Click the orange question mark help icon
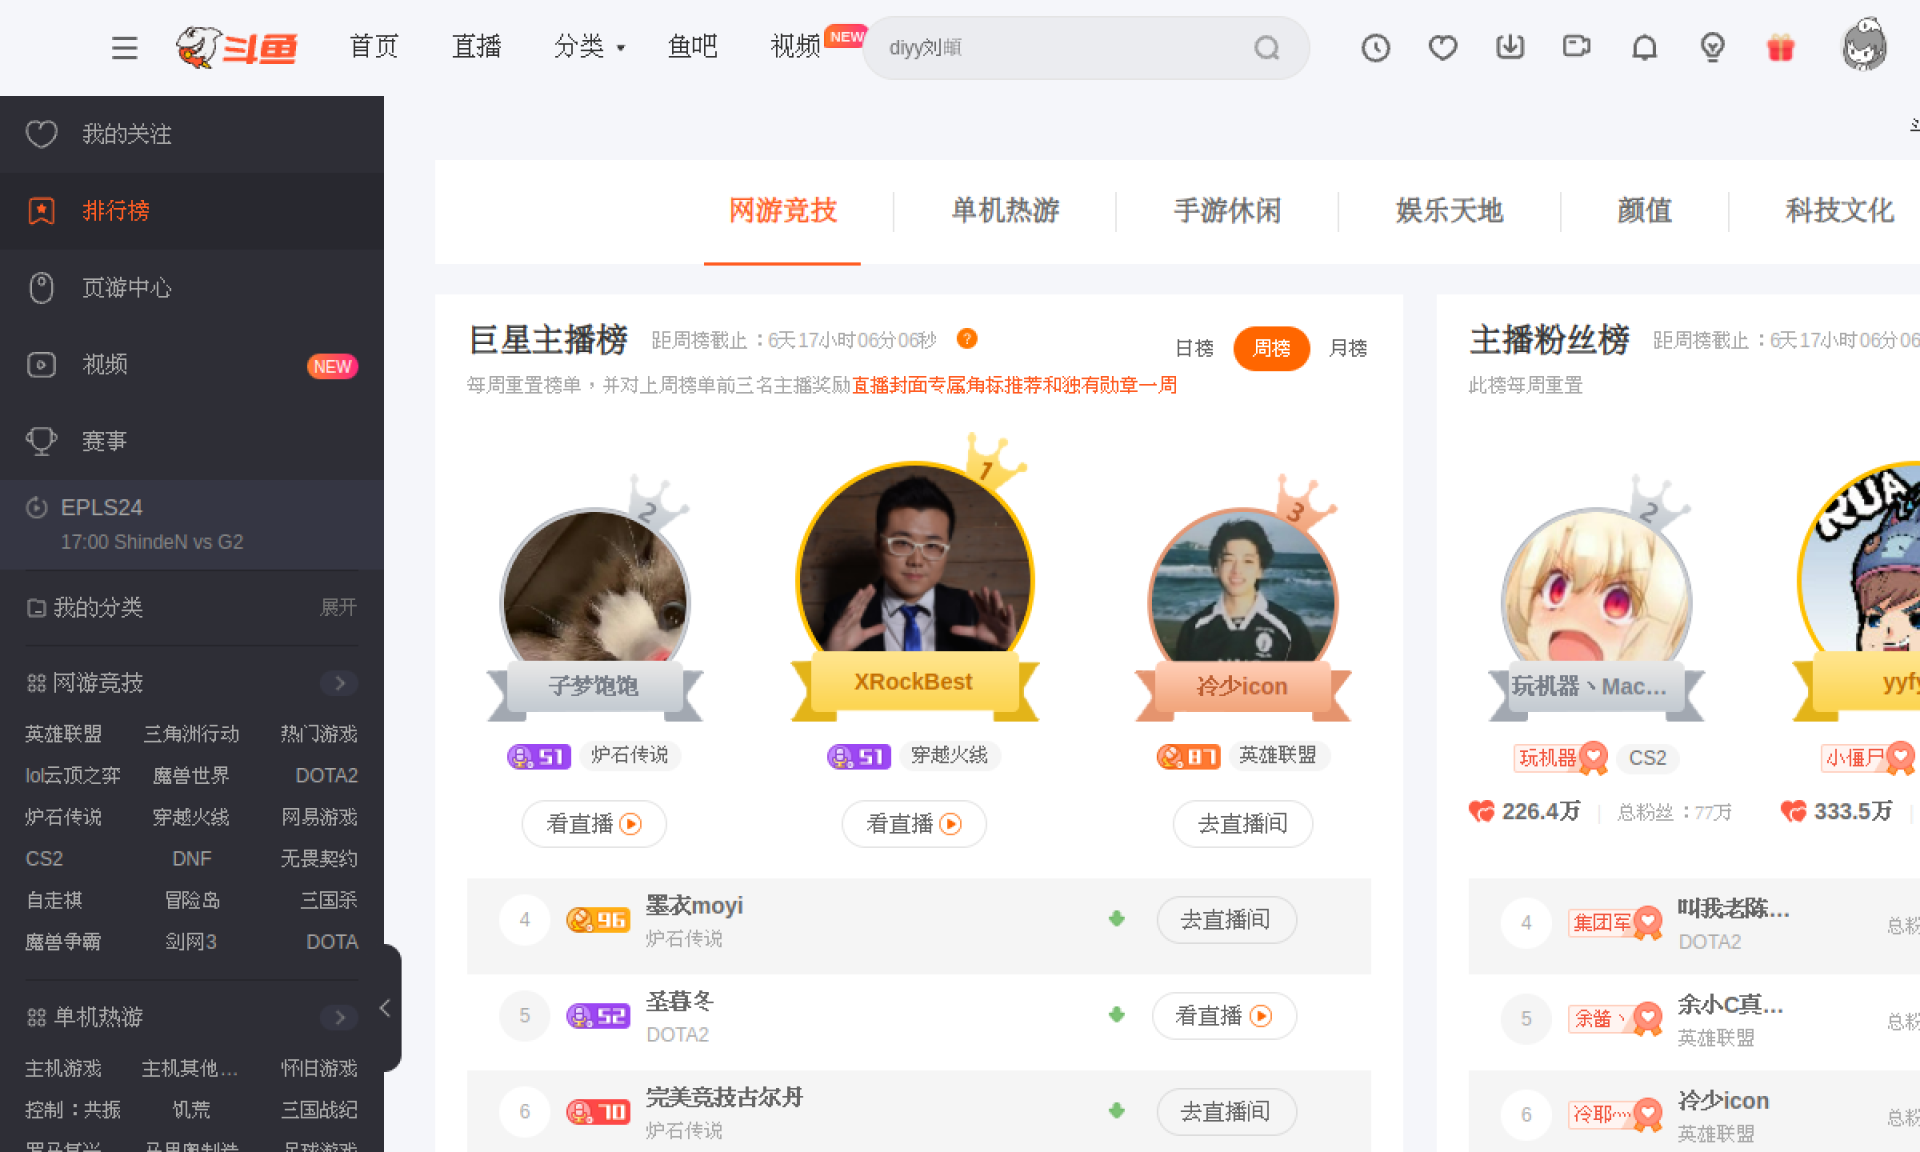This screenshot has width=1920, height=1152. pyautogui.click(x=966, y=338)
